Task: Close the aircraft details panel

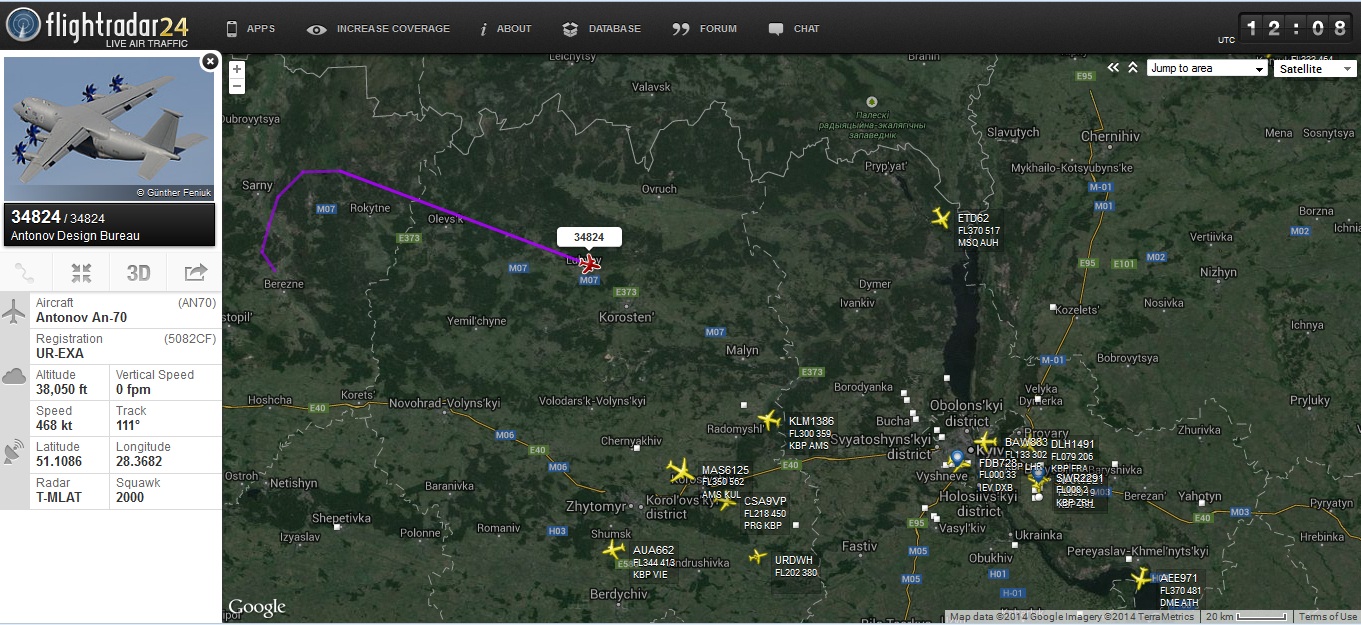Action: coord(210,61)
